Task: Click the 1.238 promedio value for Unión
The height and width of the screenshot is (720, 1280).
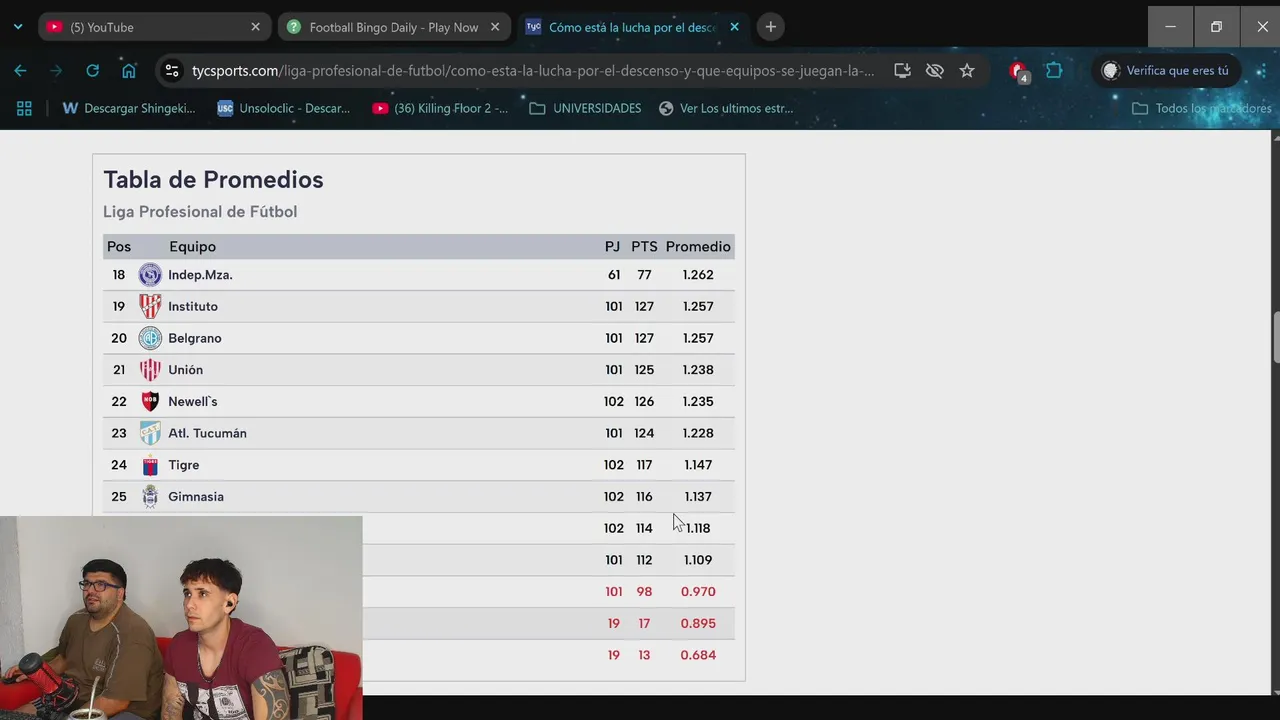Action: (698, 370)
